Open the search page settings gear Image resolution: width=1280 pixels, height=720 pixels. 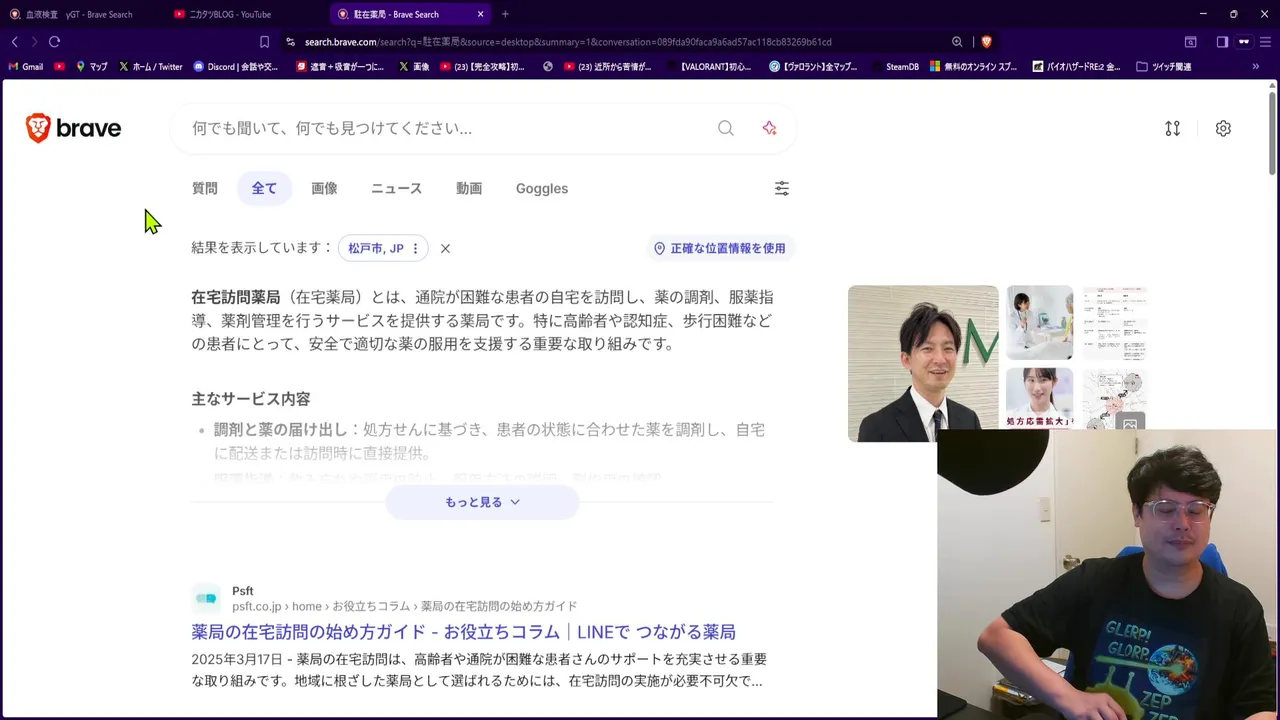1223,128
